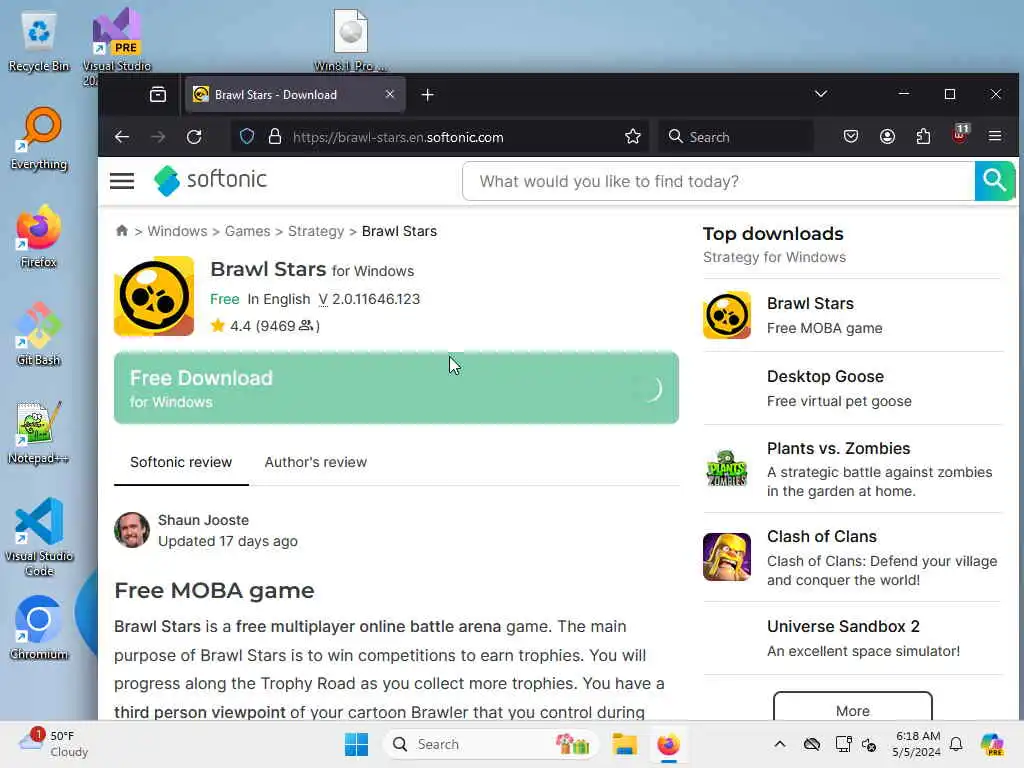Show hidden system tray icons
1024x768 pixels.
pyautogui.click(x=780, y=744)
